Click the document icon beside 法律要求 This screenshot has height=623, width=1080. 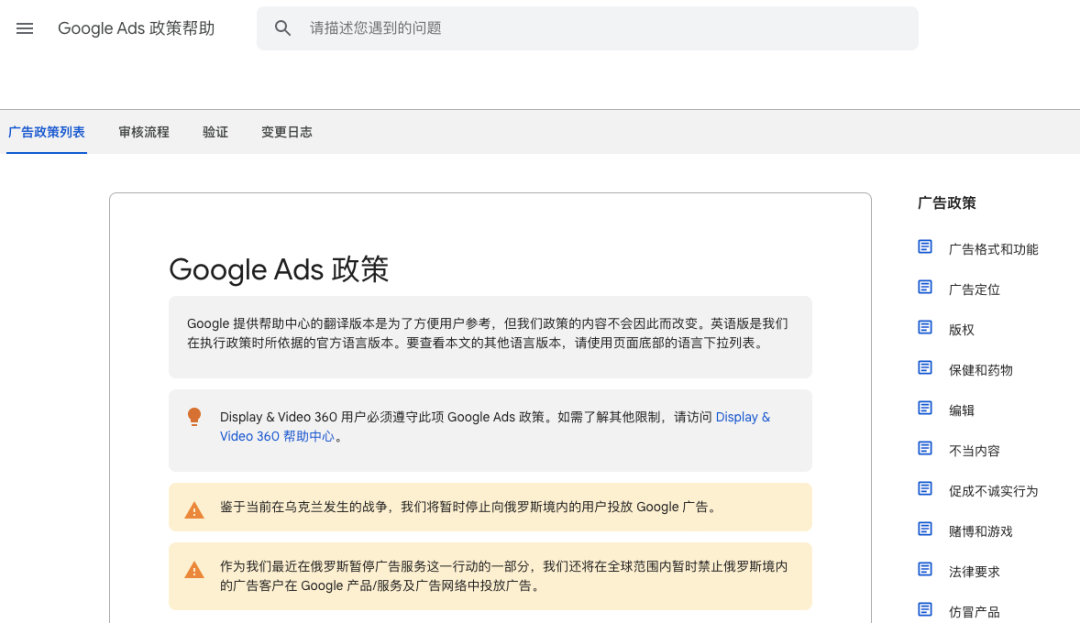coord(925,569)
